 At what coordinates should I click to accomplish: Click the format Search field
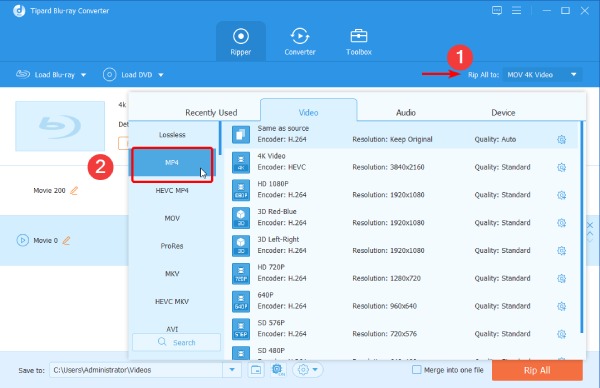(176, 342)
